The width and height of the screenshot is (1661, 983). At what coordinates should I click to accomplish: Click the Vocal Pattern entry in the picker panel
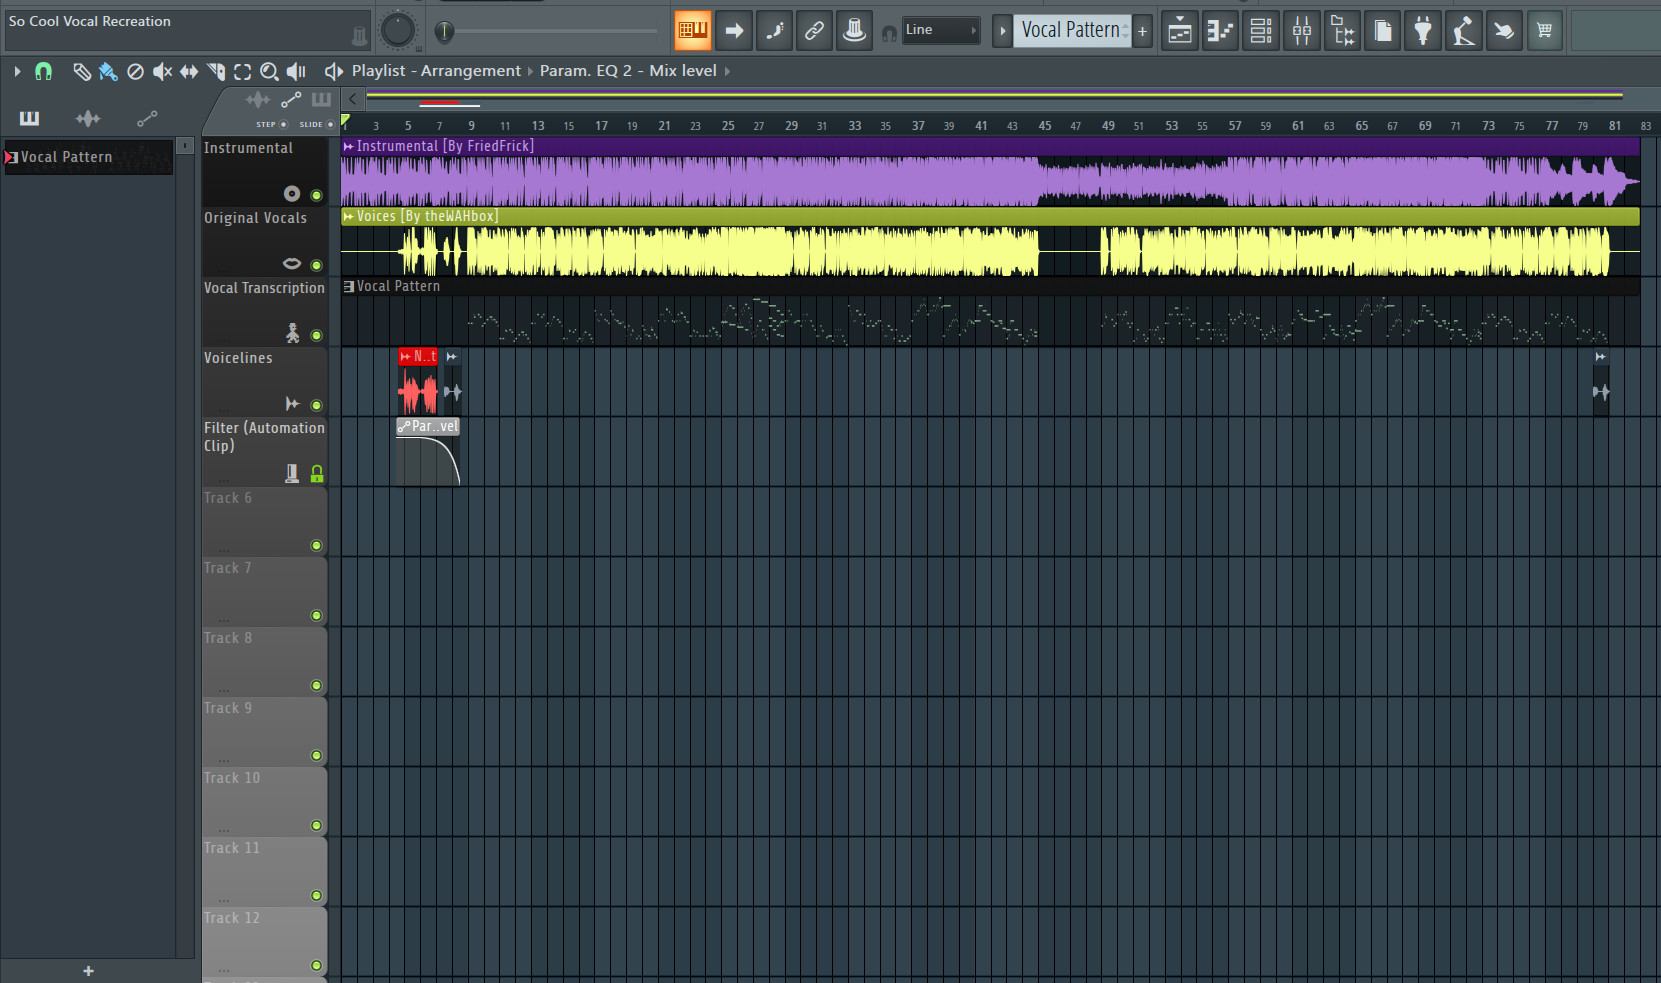coord(67,156)
